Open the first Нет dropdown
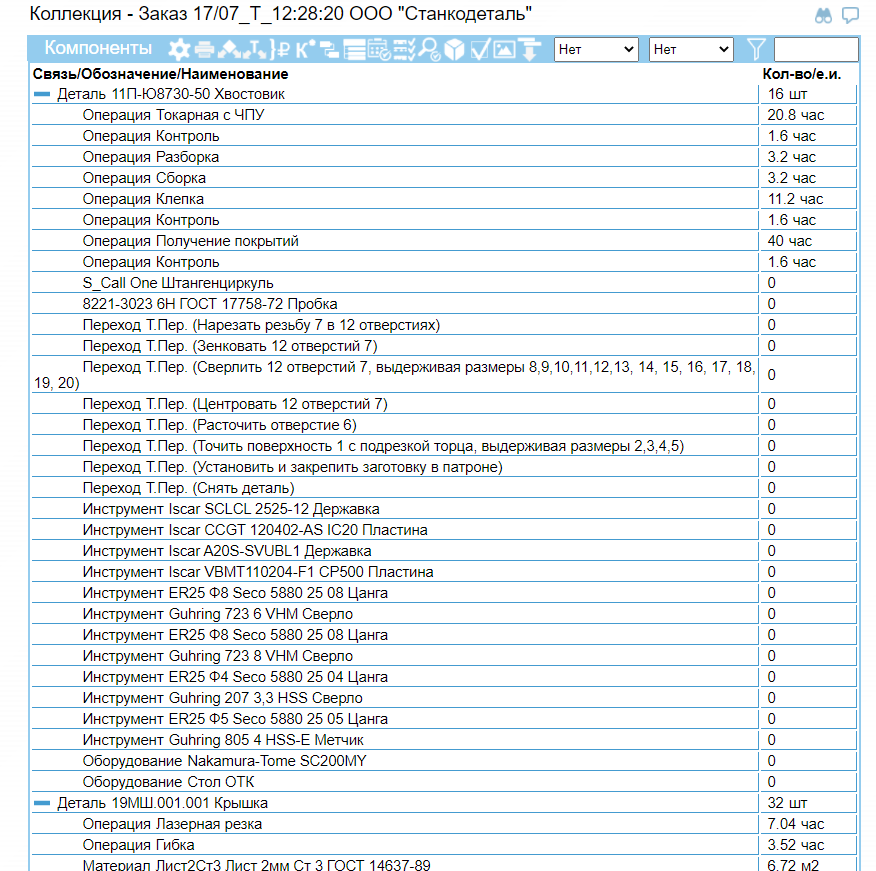 596,49
